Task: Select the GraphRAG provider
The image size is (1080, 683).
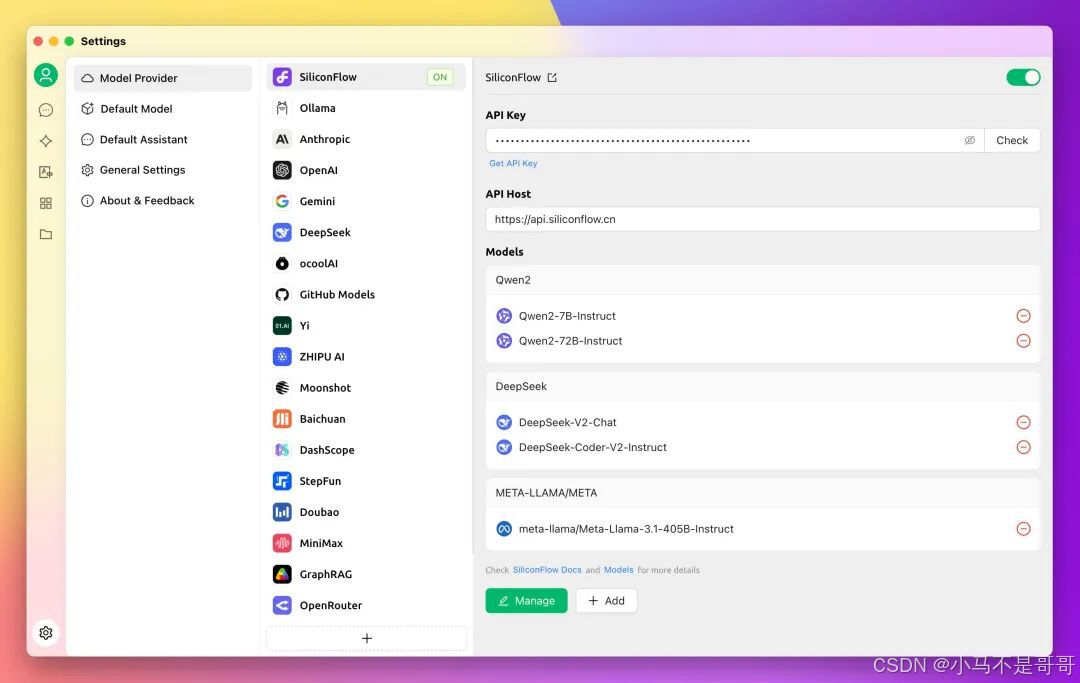Action: [366, 574]
